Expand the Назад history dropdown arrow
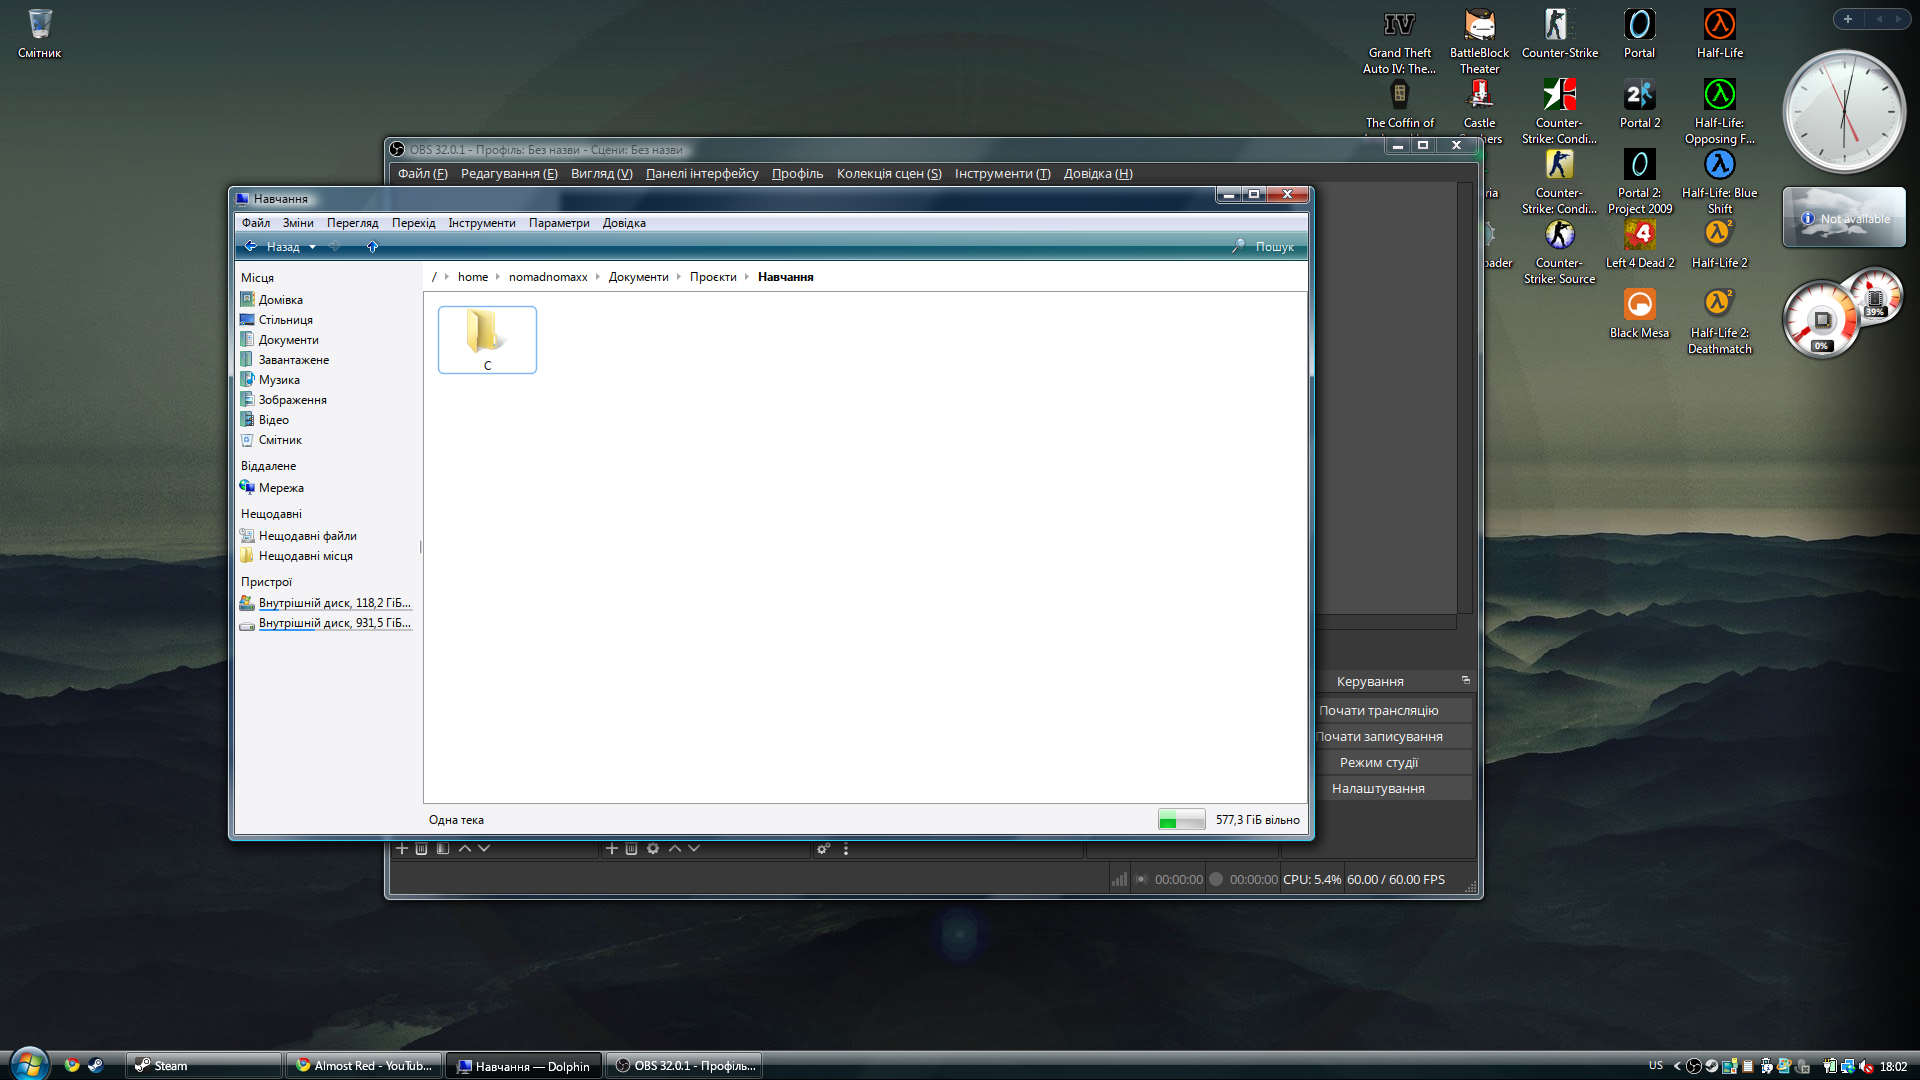The width and height of the screenshot is (1920, 1080). [x=312, y=247]
